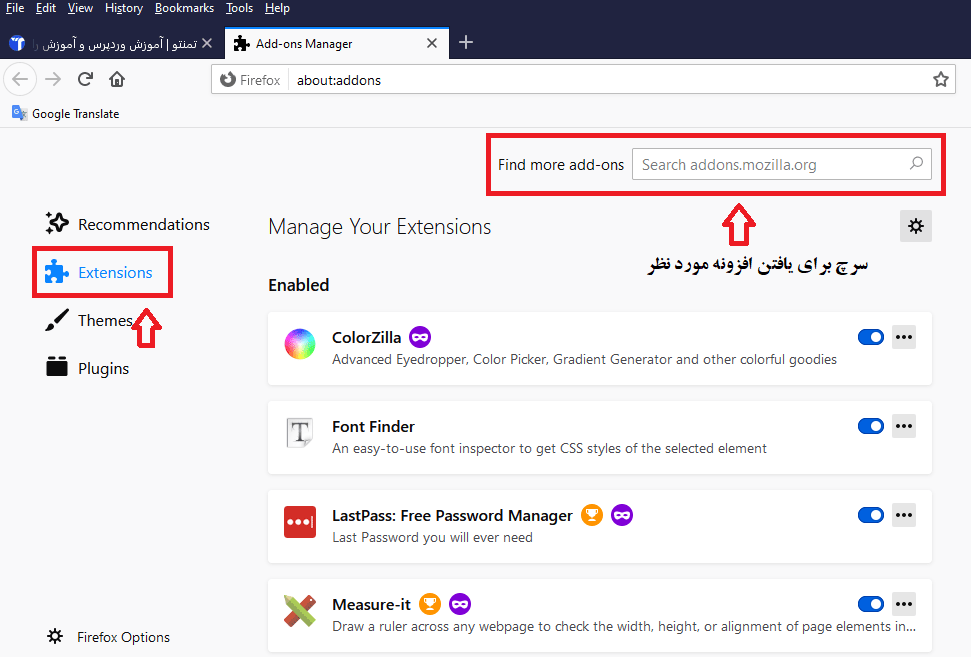This screenshot has width=971, height=657.
Task: Open the Edit menu
Action: 46,8
